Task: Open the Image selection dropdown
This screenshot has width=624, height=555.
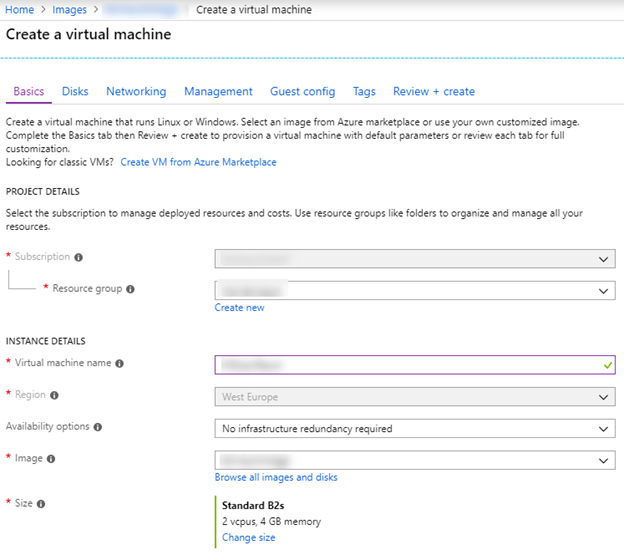Action: (x=415, y=460)
